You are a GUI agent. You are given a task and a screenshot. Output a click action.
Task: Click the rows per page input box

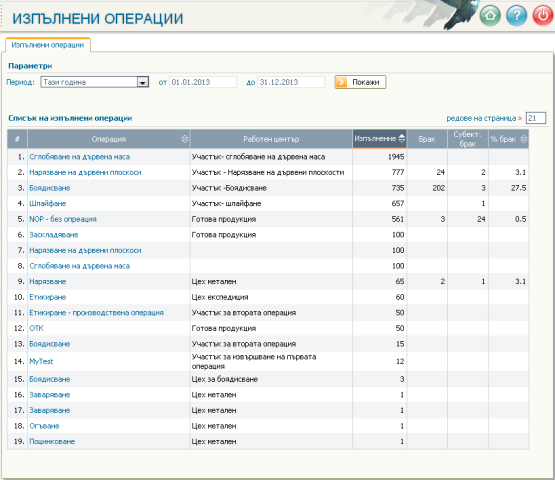[536, 118]
